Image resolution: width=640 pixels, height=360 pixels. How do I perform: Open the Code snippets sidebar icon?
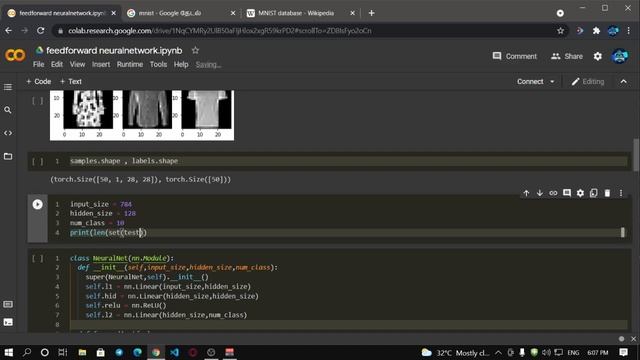8,133
